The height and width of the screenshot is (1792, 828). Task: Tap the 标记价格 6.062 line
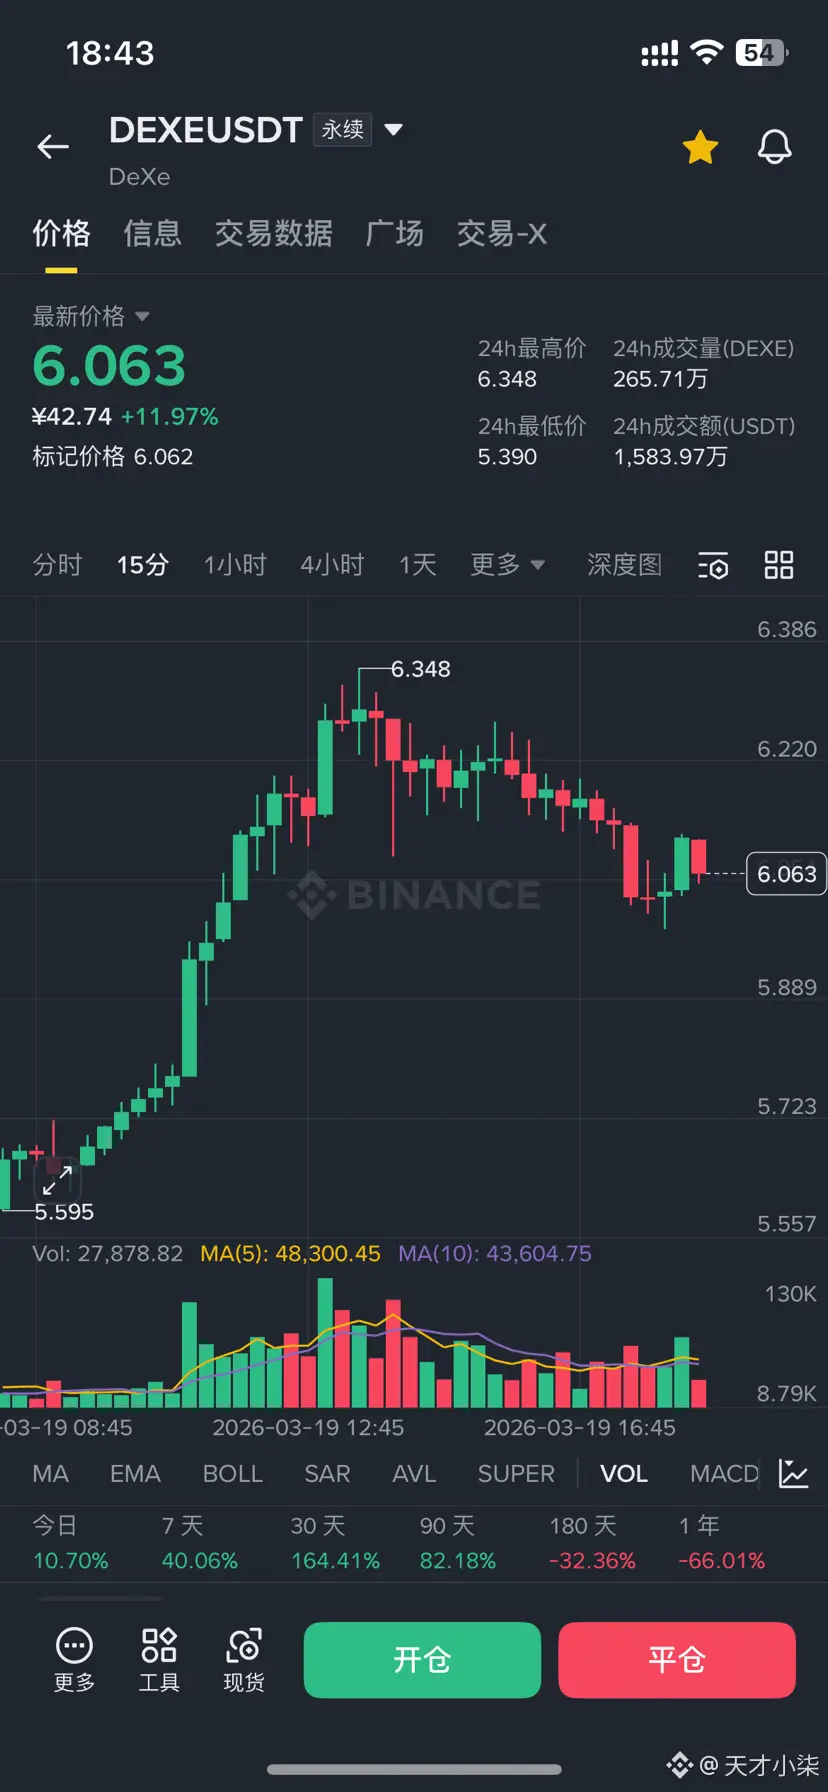pos(113,456)
